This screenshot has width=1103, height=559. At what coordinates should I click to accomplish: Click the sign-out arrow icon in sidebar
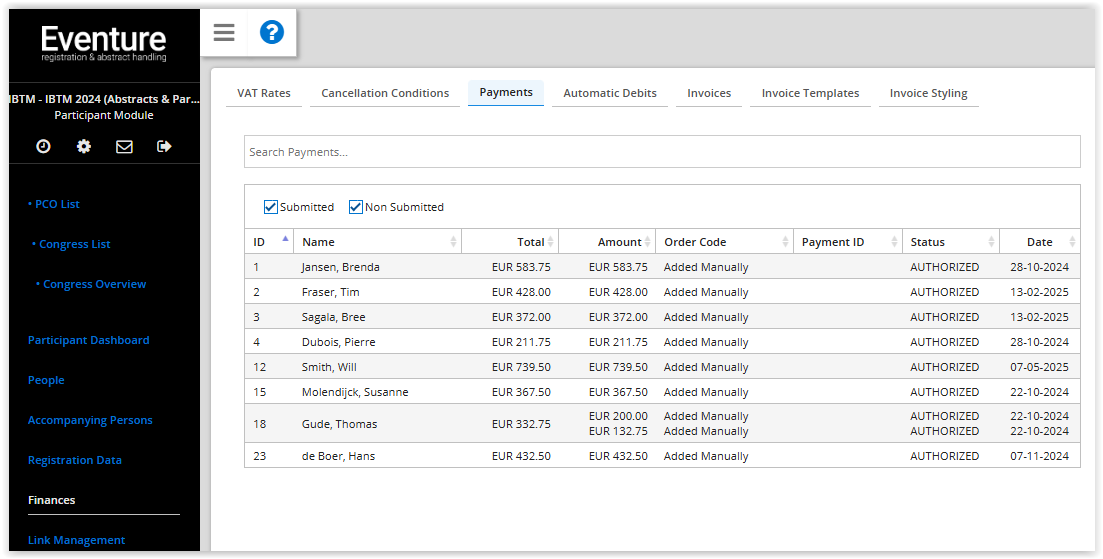(165, 146)
